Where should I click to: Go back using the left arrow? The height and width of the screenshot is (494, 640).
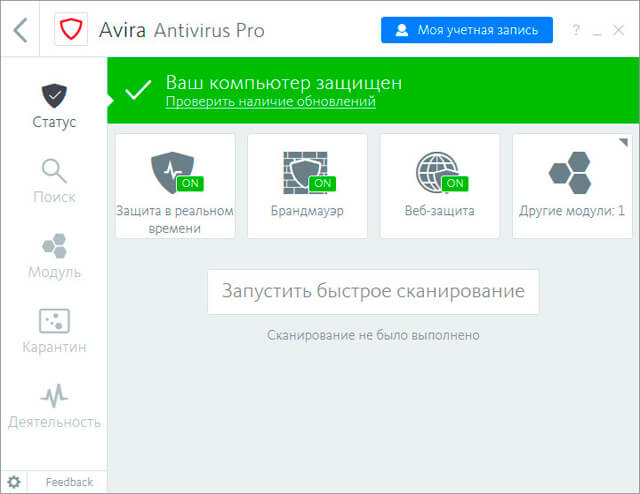click(19, 29)
